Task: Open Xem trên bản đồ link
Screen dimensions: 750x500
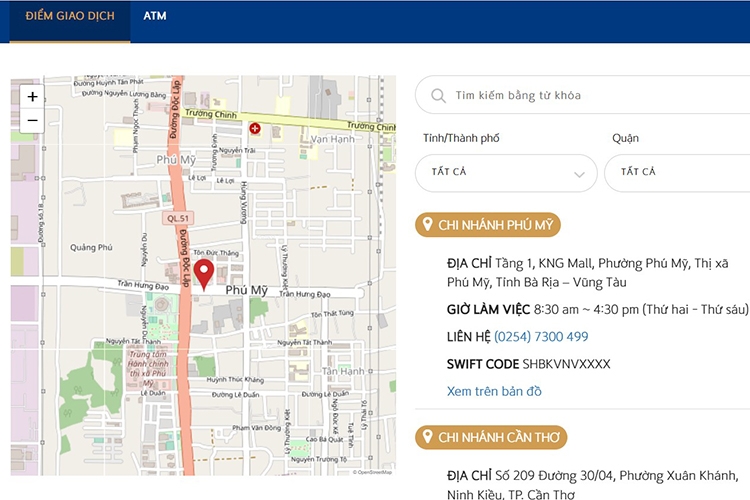Action: [494, 391]
